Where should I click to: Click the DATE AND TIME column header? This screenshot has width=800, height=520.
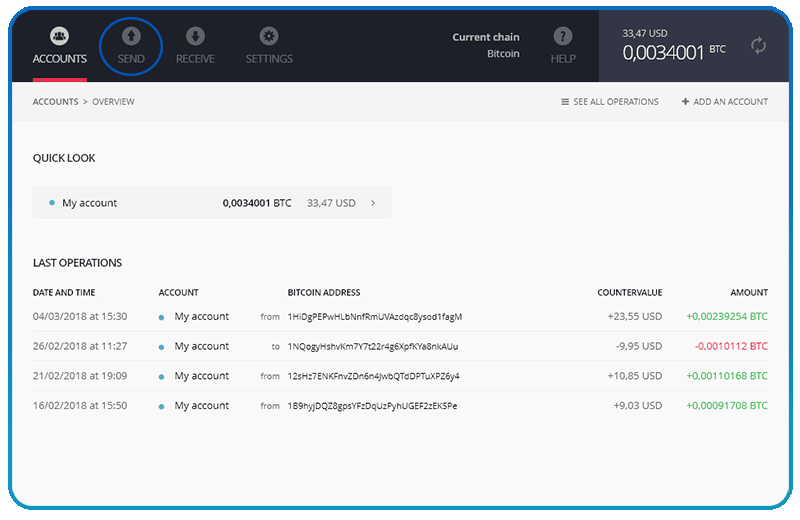64,292
